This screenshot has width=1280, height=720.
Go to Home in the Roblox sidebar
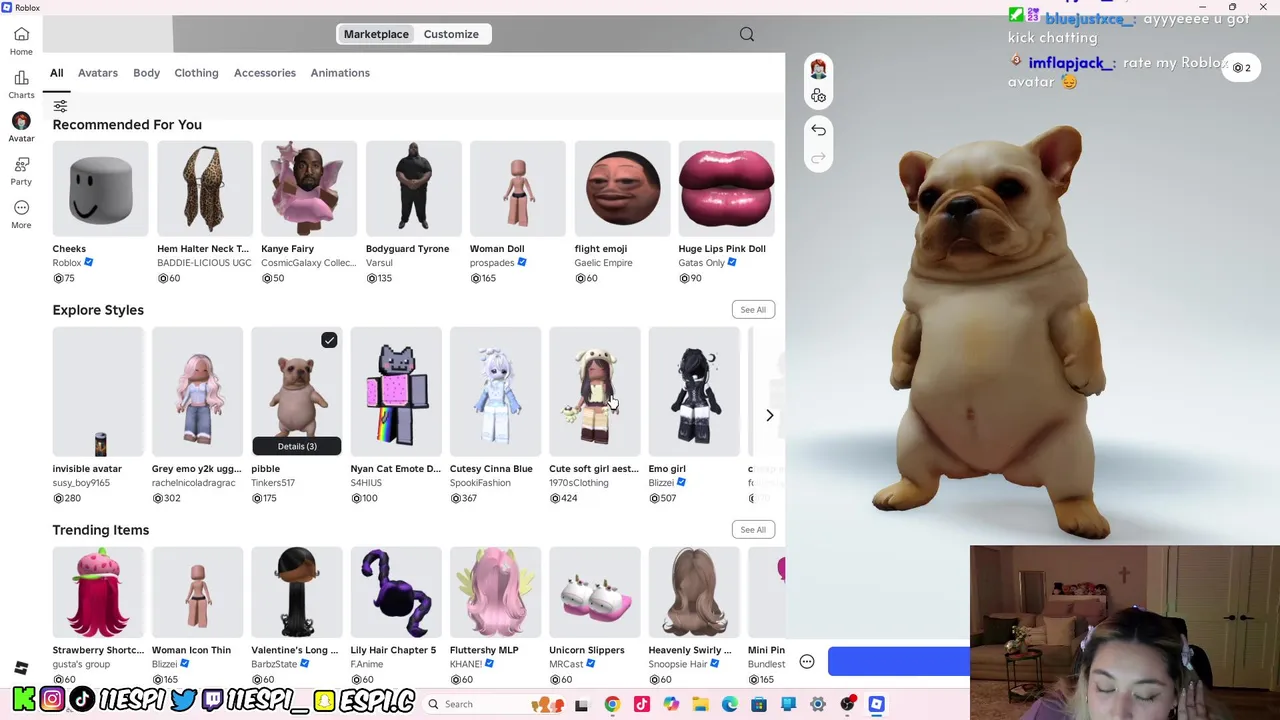point(21,41)
